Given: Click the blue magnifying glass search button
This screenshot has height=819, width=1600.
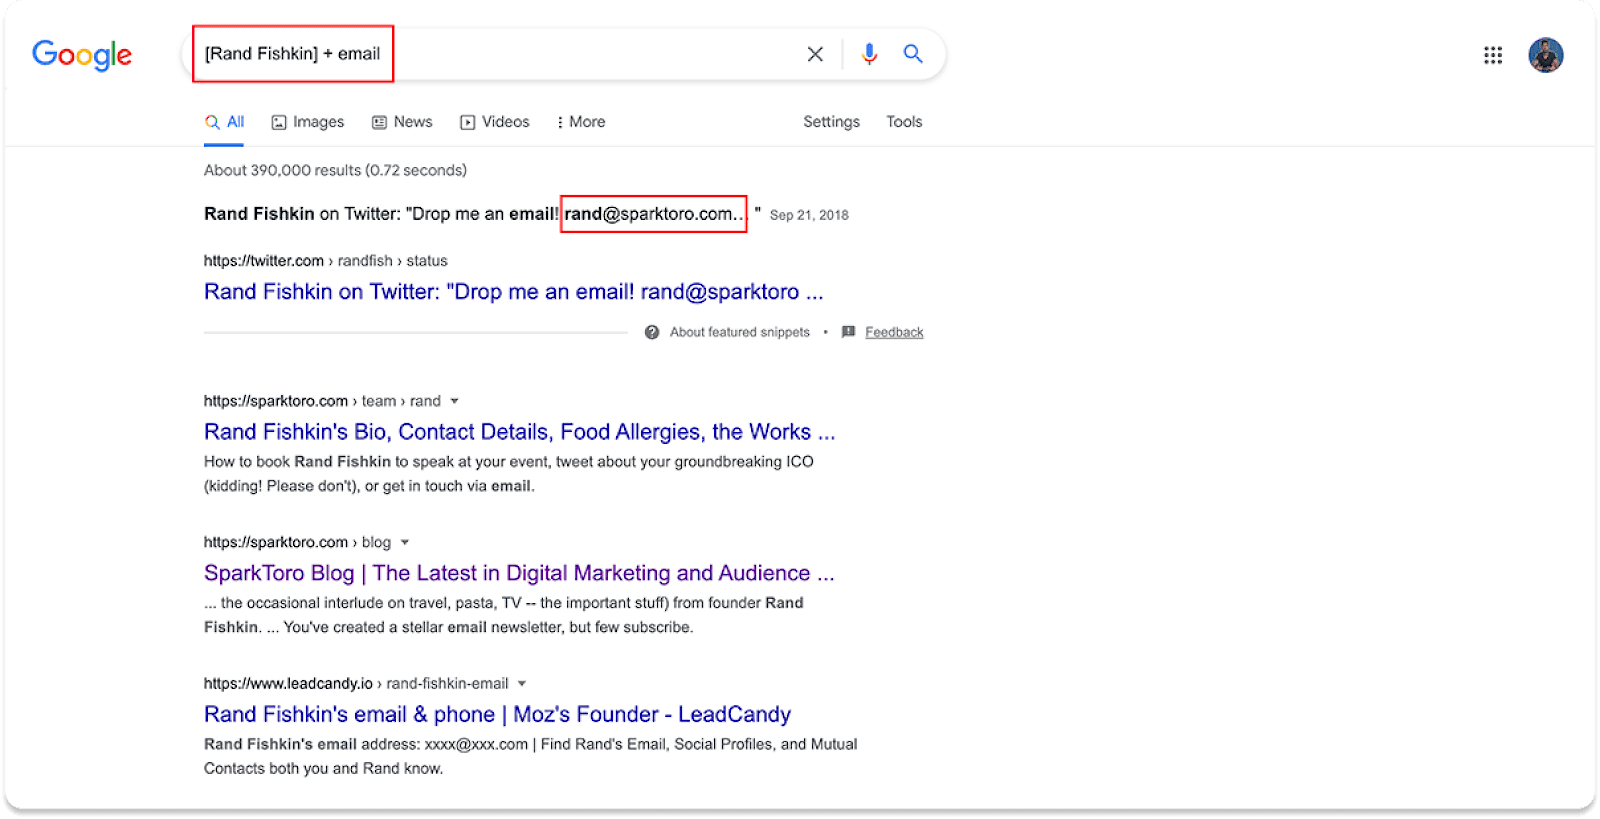Looking at the screenshot, I should (x=912, y=54).
